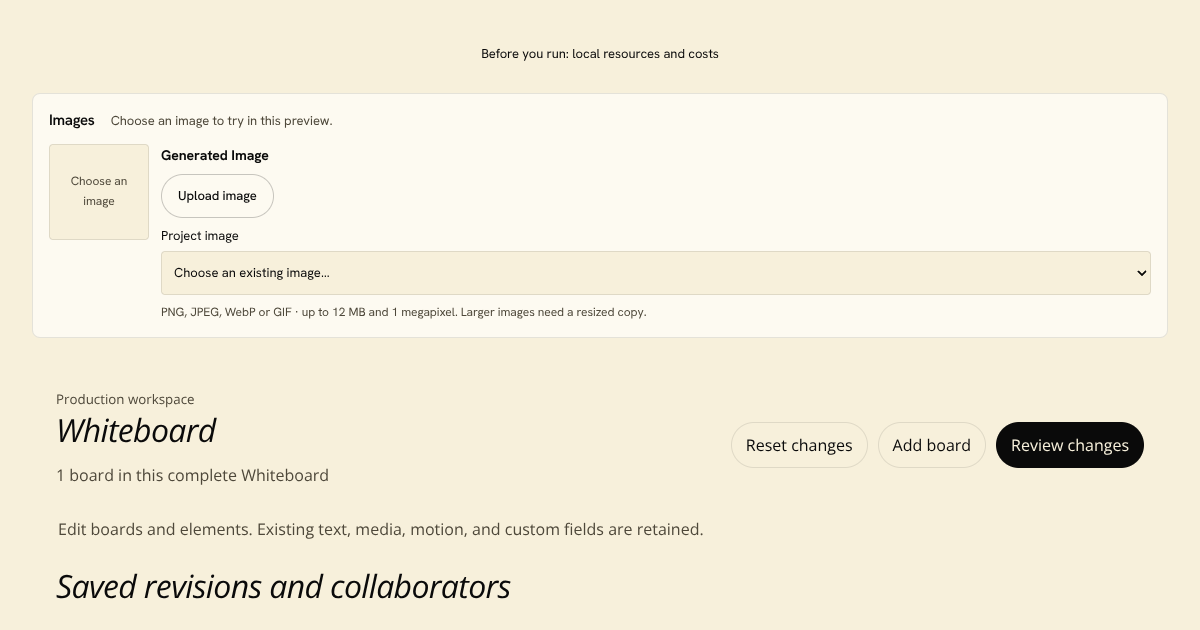Click Reset changes

click(799, 445)
